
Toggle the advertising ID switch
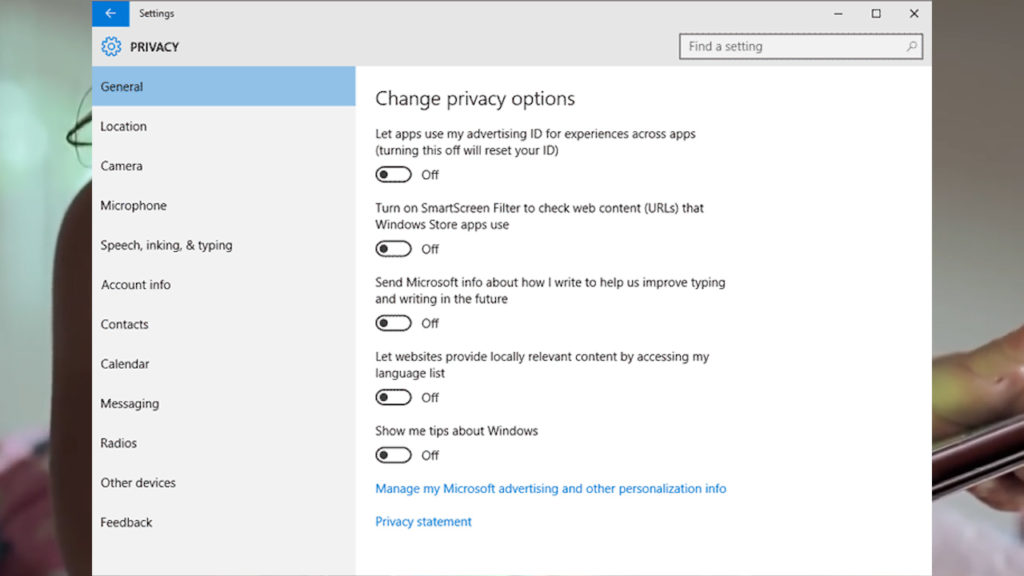pos(393,174)
